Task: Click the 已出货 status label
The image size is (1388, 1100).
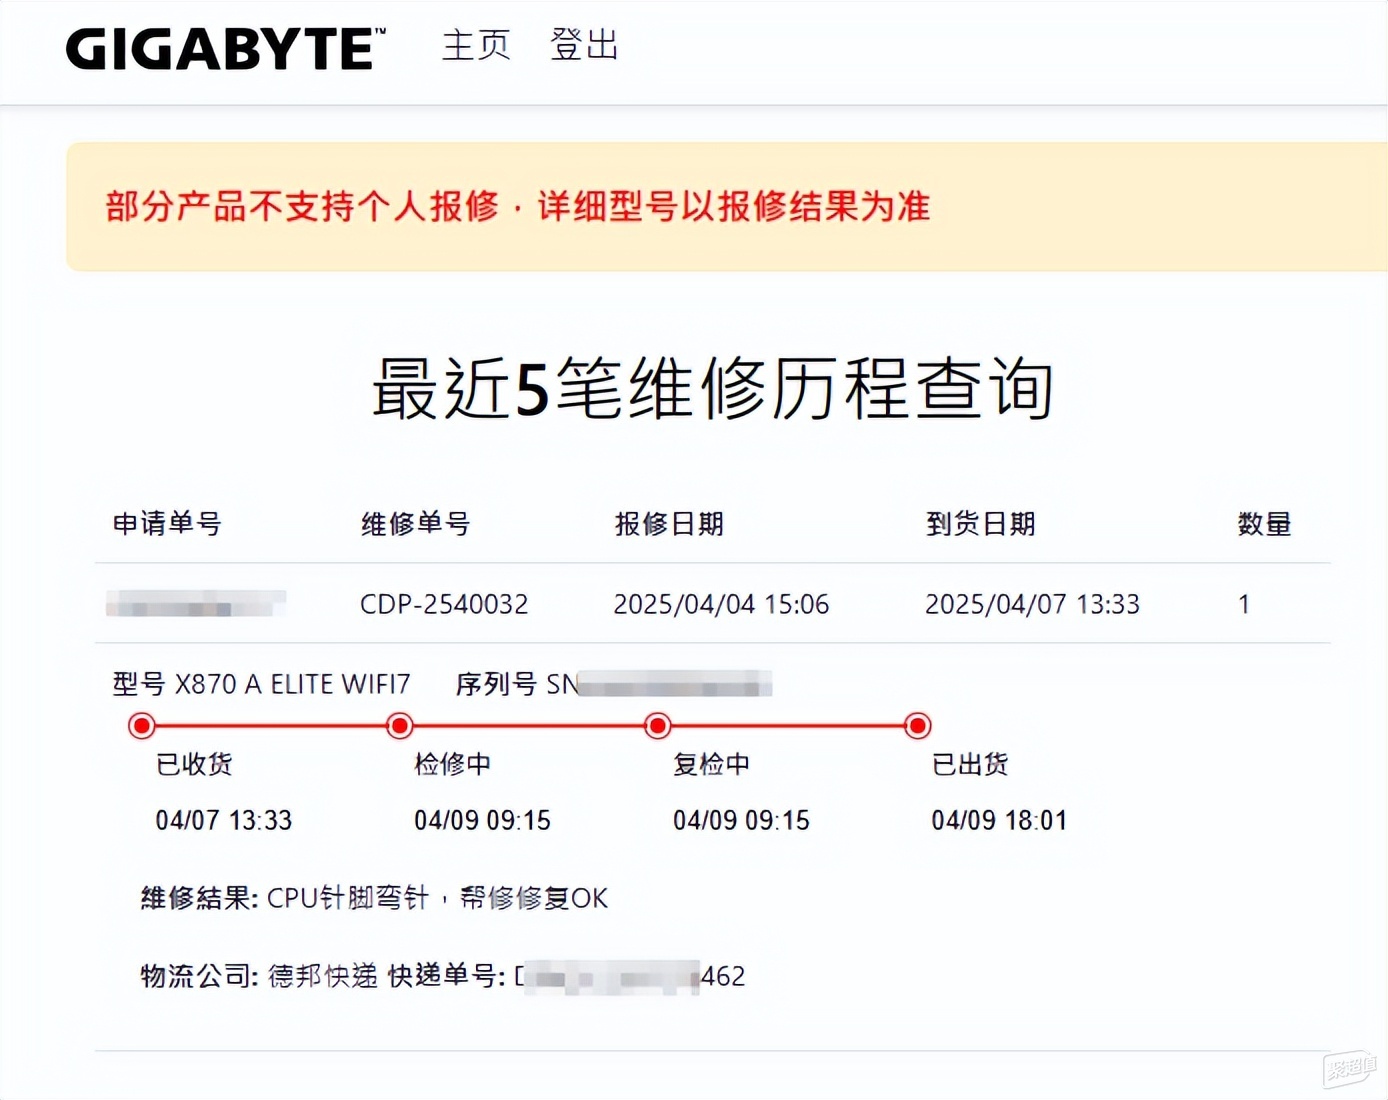Action: coord(970,764)
